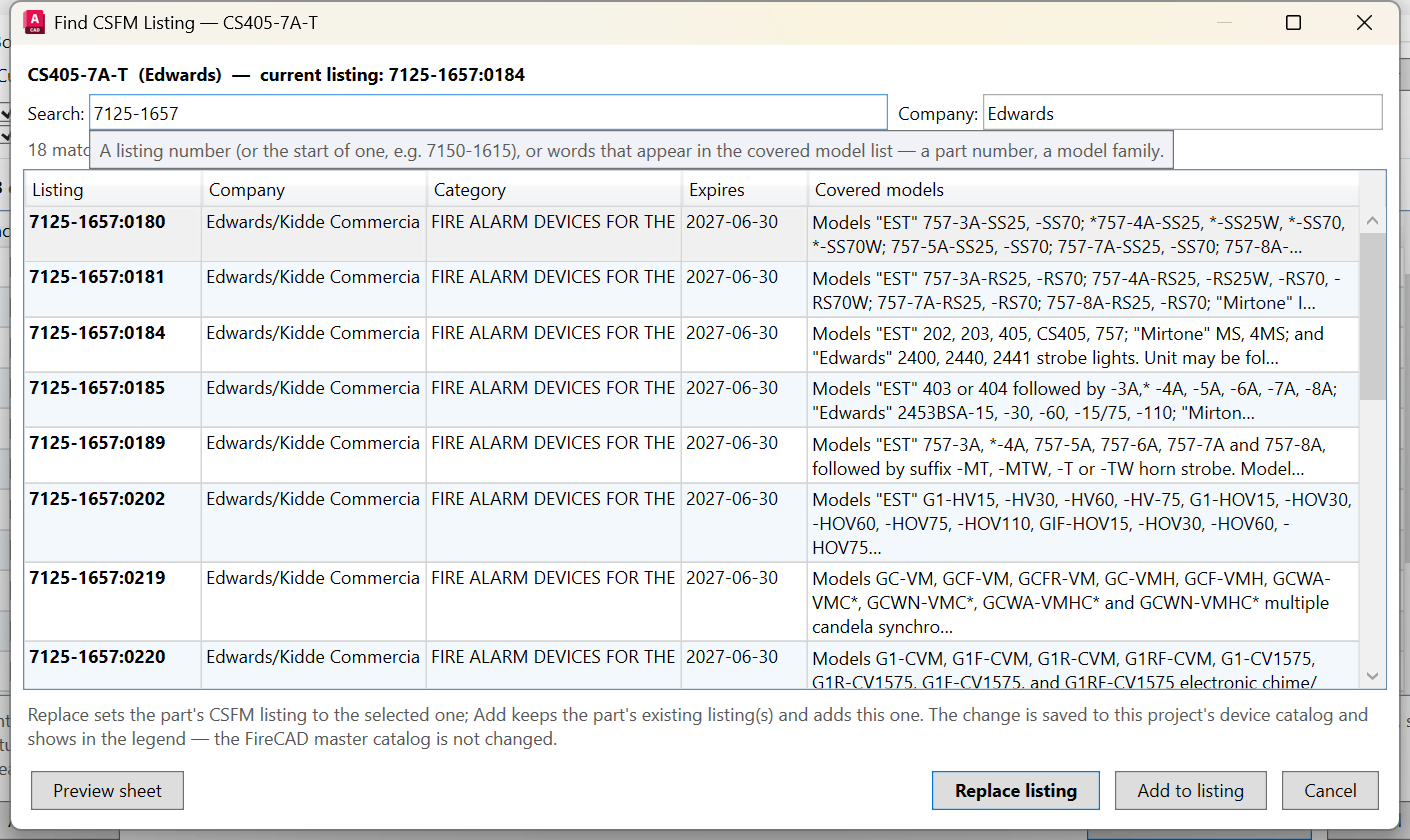Click the Company field containing Edwards

[1183, 113]
